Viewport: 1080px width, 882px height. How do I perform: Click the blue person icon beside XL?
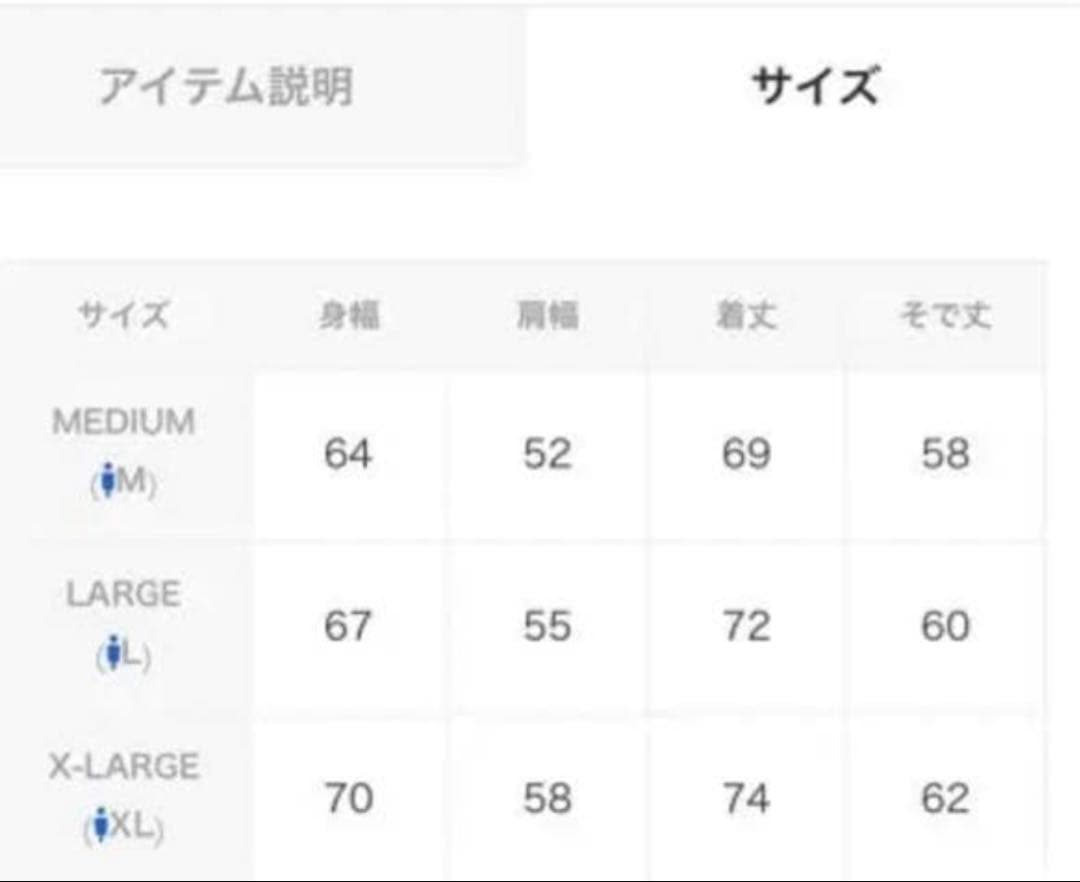pyautogui.click(x=99, y=827)
